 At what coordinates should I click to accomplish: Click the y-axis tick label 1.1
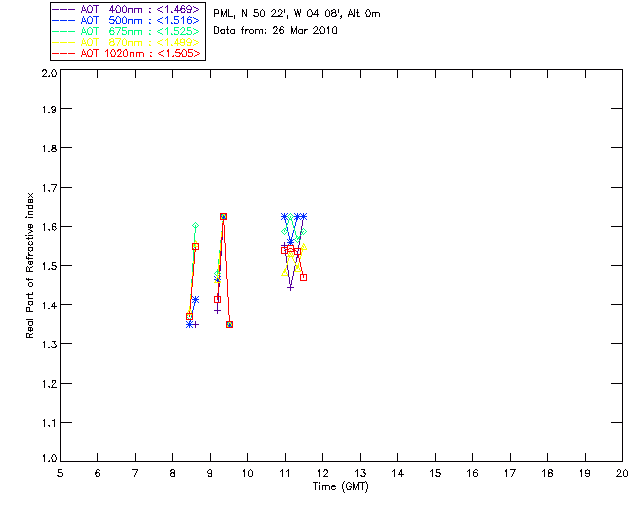[49, 423]
